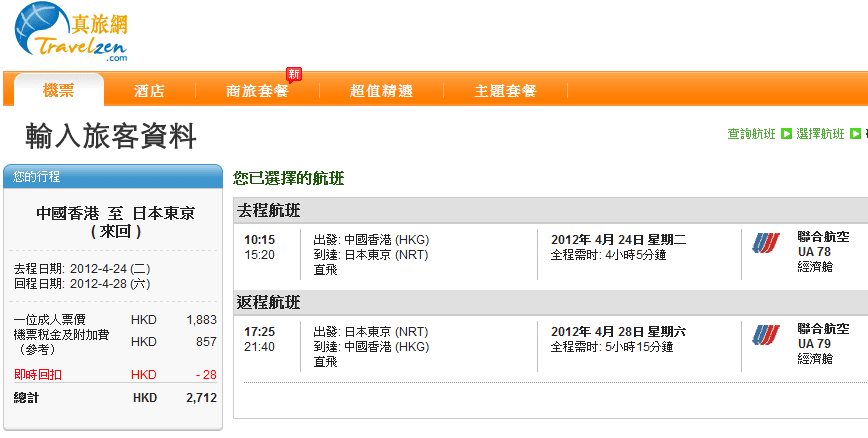Image resolution: width=868 pixels, height=438 pixels.
Task: Click the United Airlines logo for flight UA 79
Action: tap(766, 335)
